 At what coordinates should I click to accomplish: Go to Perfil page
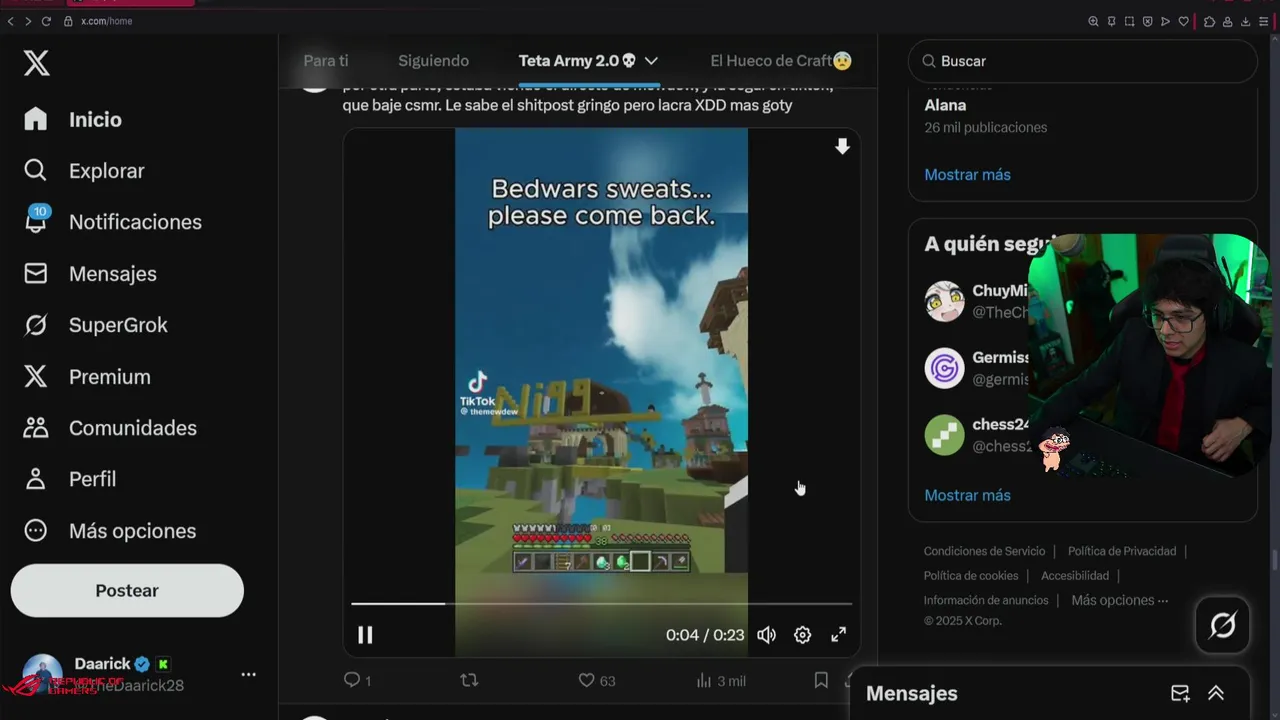tap(70, 479)
